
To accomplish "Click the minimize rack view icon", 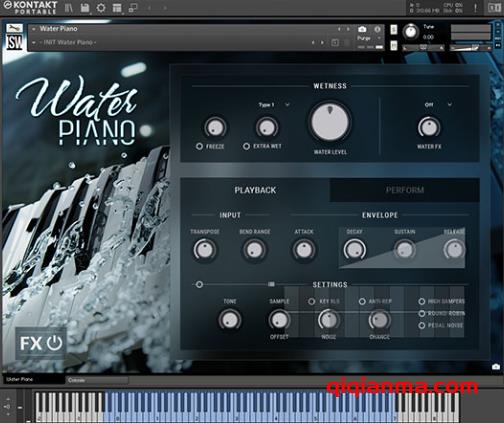I will [133, 8].
